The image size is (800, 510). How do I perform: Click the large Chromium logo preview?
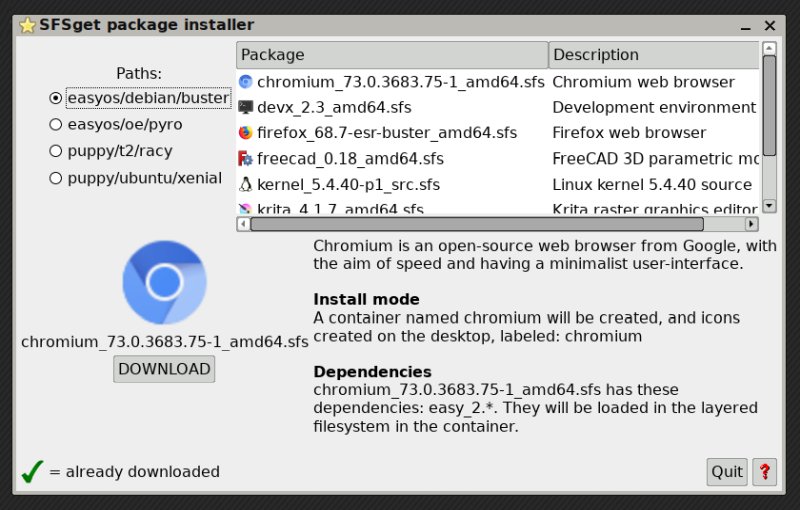point(165,282)
